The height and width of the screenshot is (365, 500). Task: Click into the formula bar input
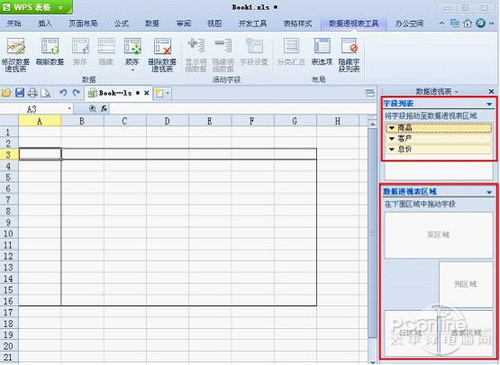click(243, 109)
